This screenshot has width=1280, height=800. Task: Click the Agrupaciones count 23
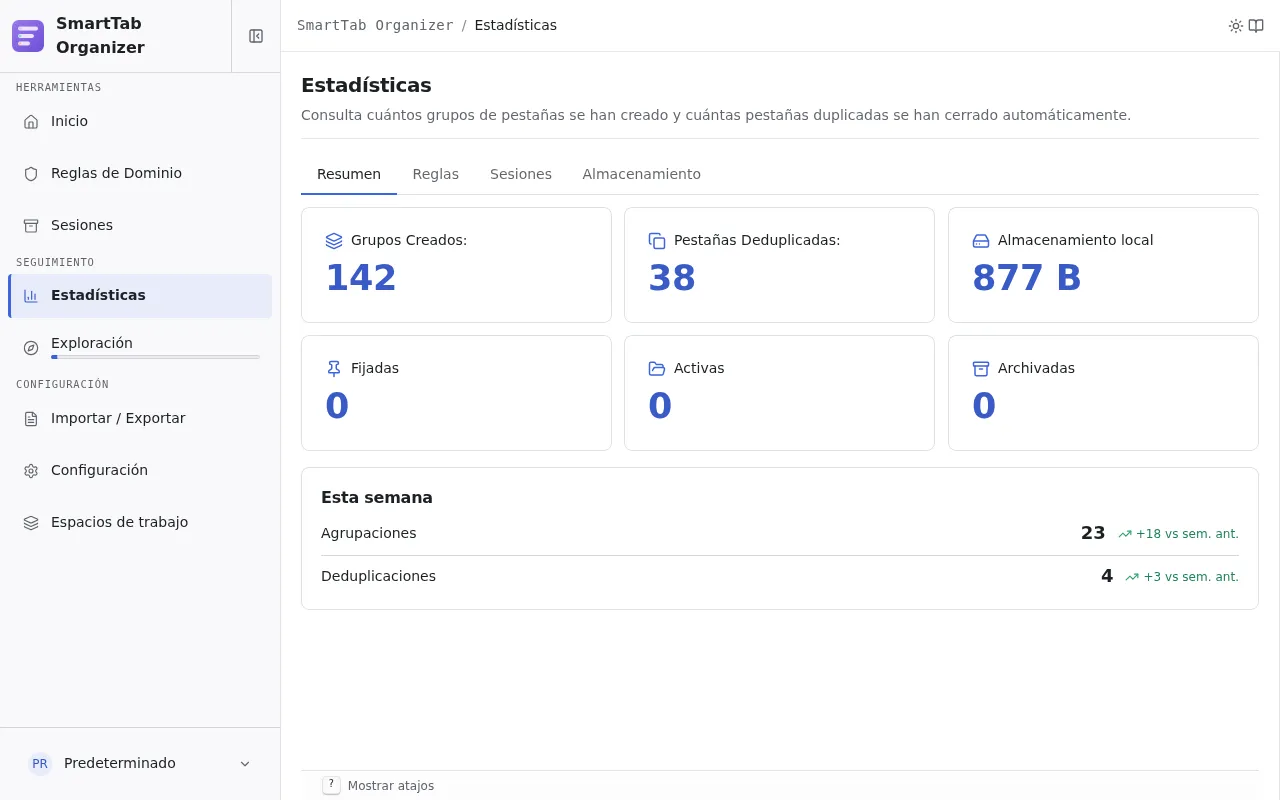(1093, 533)
